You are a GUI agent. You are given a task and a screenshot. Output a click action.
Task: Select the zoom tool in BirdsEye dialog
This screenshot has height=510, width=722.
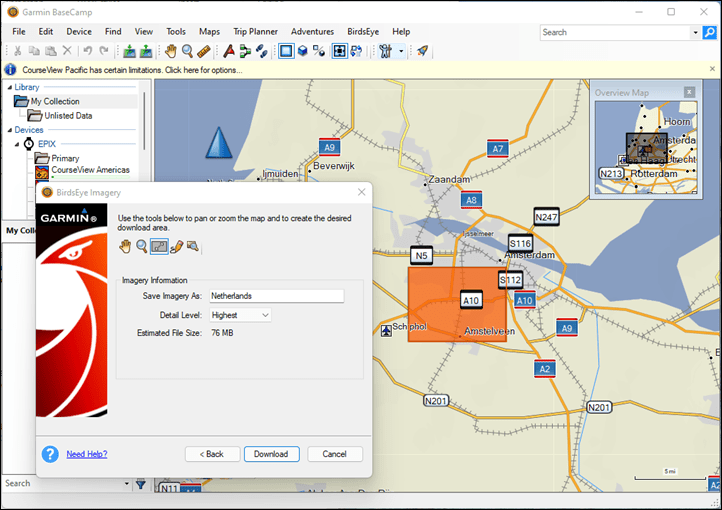click(x=142, y=247)
